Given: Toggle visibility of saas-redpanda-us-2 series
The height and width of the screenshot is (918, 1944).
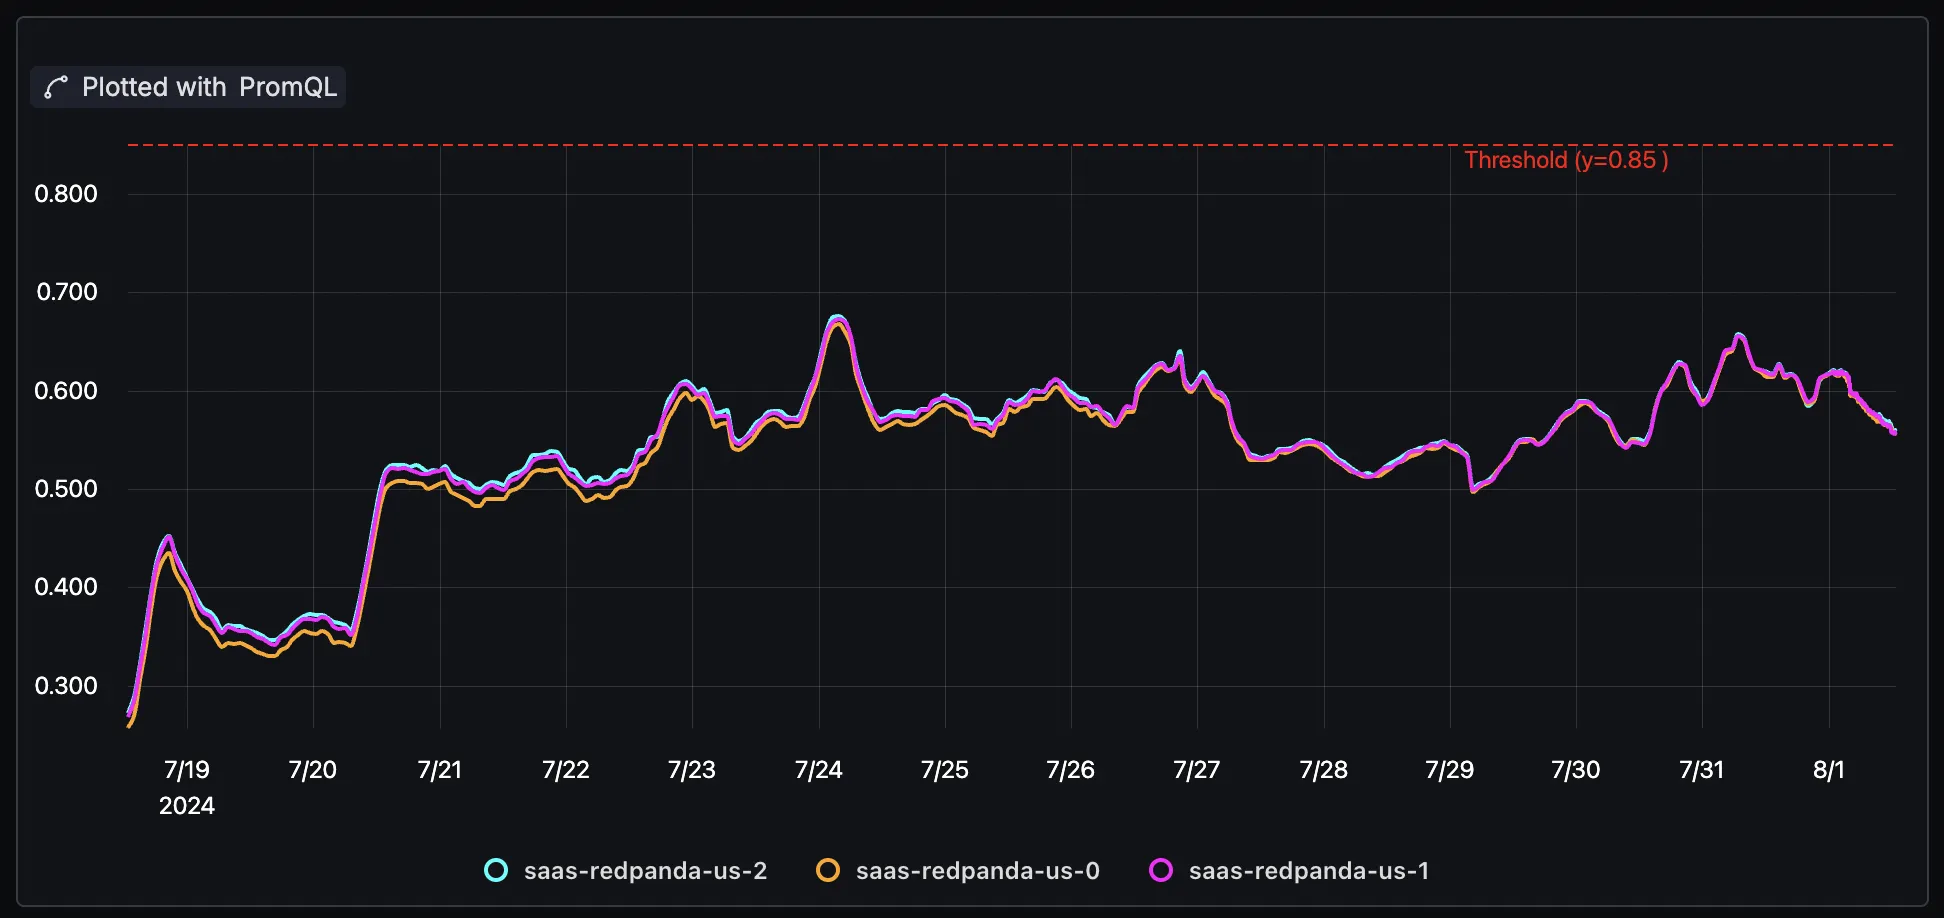Looking at the screenshot, I should [x=646, y=870].
